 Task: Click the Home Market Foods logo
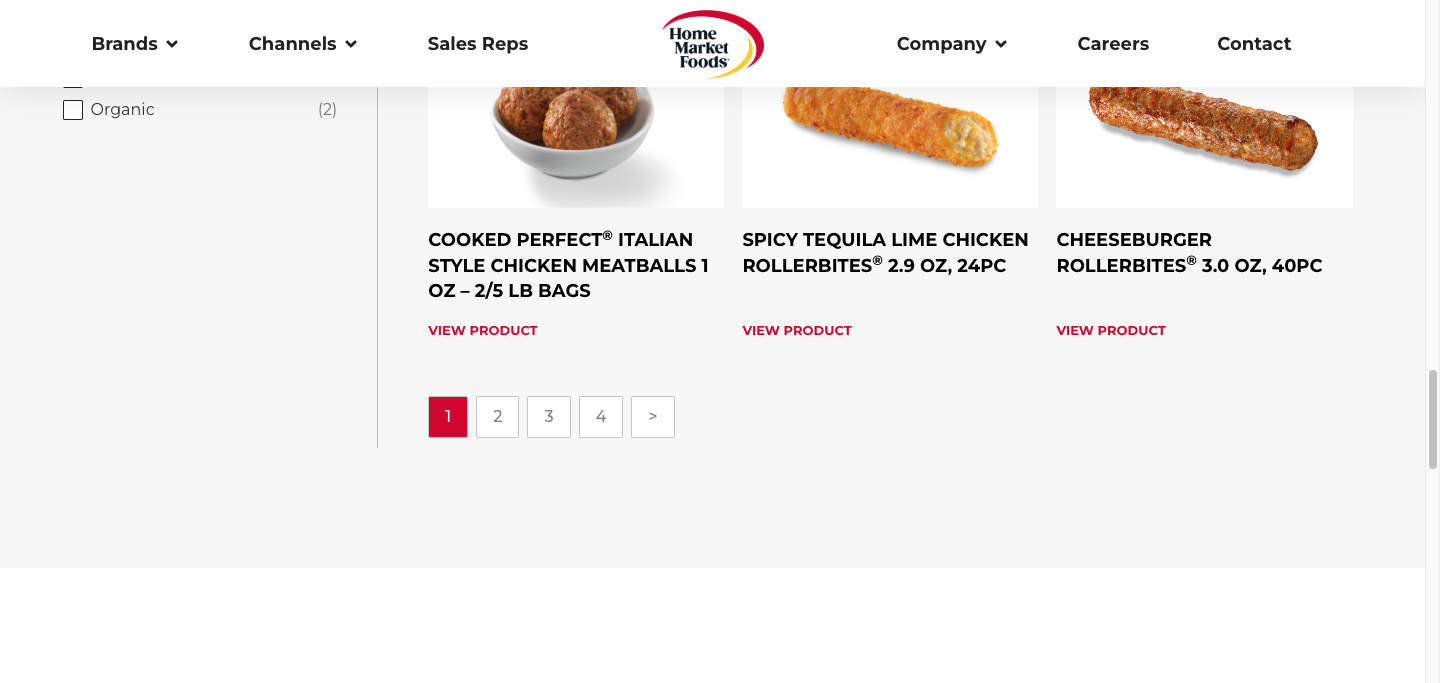click(712, 44)
